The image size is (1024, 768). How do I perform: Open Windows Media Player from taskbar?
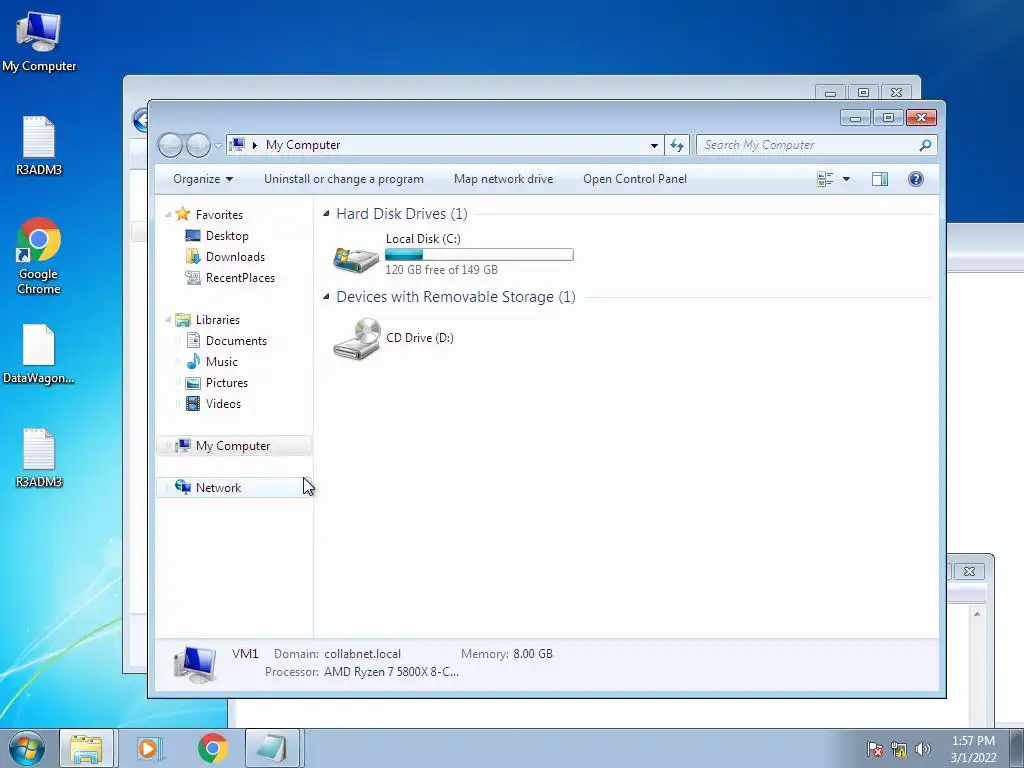coord(149,748)
